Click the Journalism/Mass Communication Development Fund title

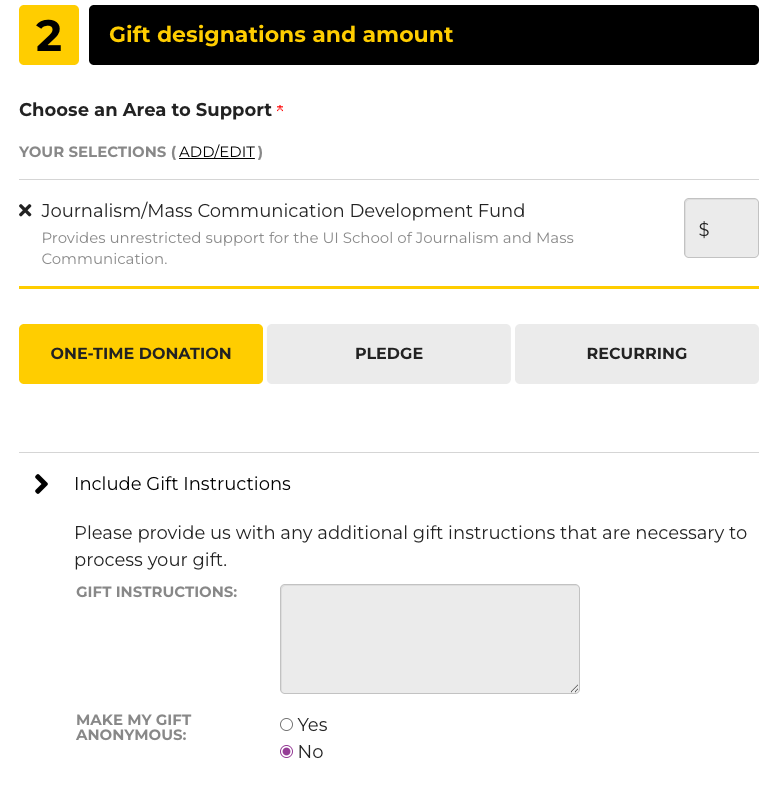coord(283,211)
